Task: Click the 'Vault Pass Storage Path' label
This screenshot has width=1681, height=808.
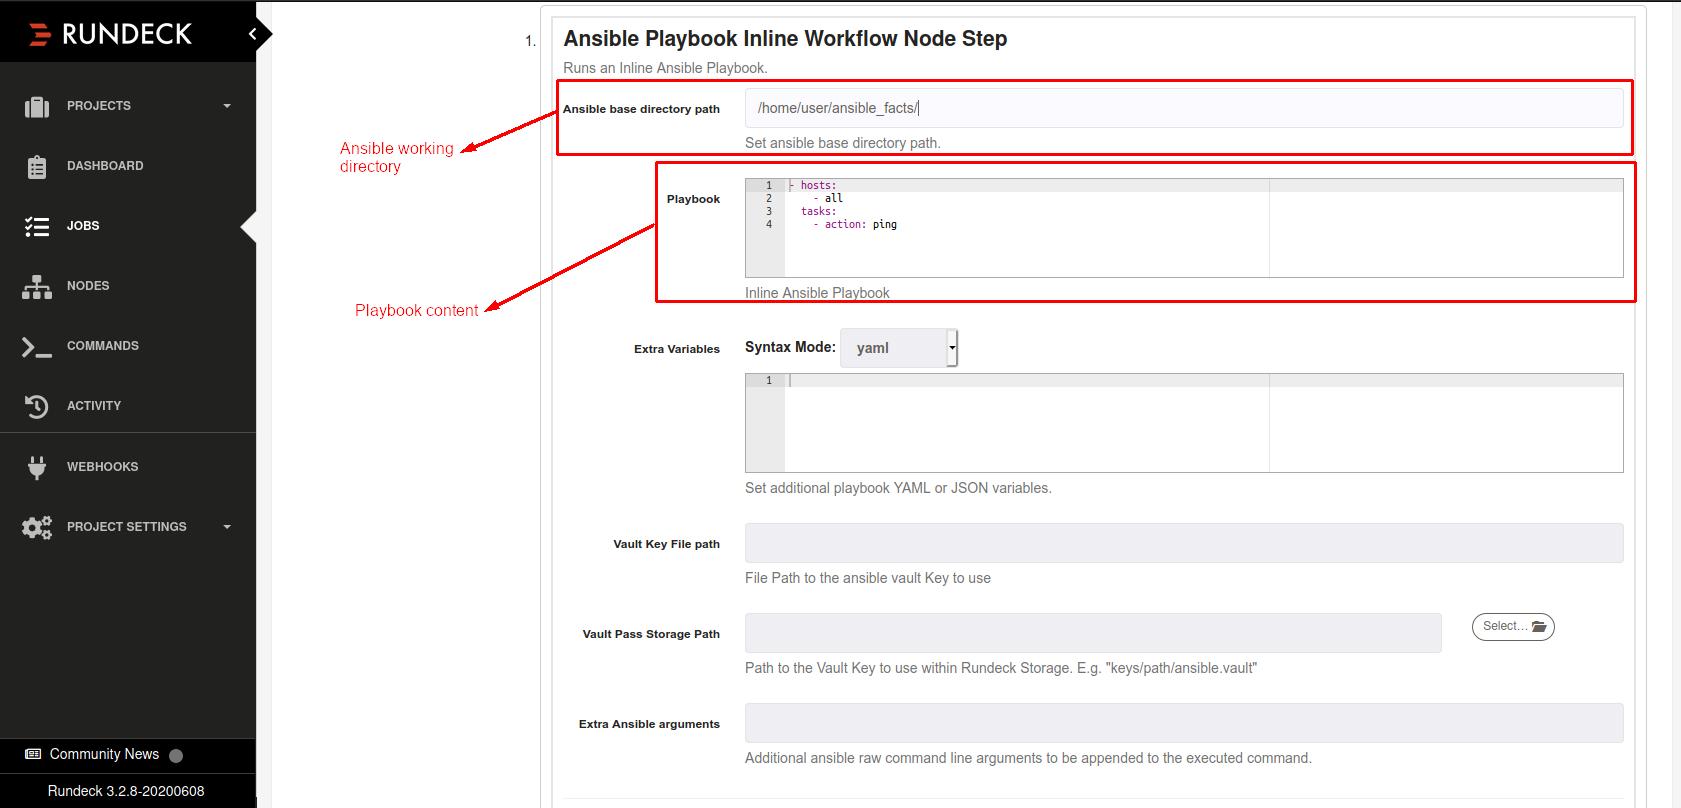Action: tap(651, 634)
